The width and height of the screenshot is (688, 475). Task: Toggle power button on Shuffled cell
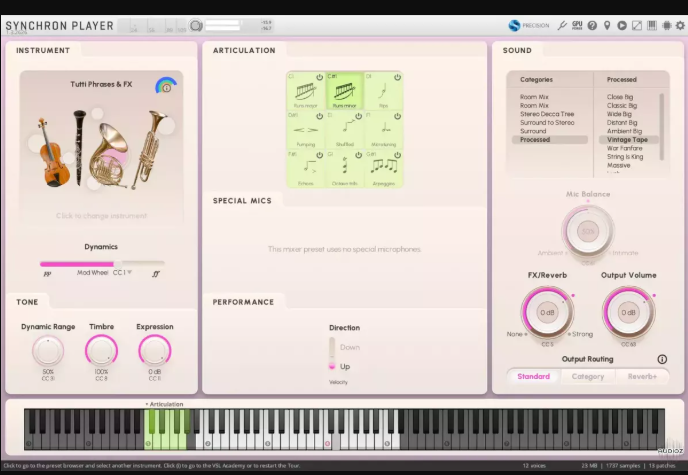coord(358,116)
